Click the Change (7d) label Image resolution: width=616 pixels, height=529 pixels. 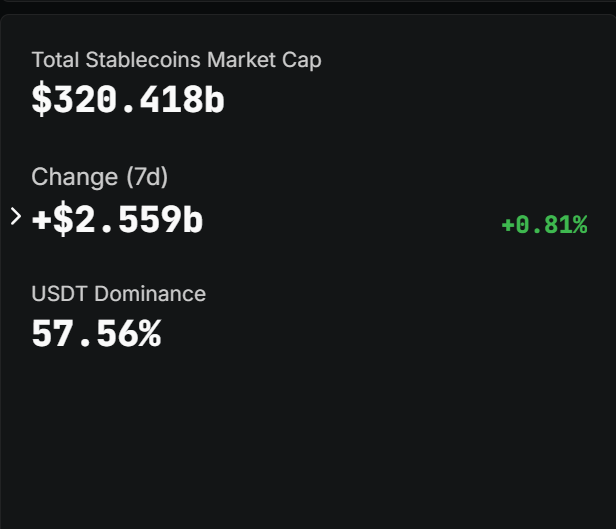(x=99, y=177)
